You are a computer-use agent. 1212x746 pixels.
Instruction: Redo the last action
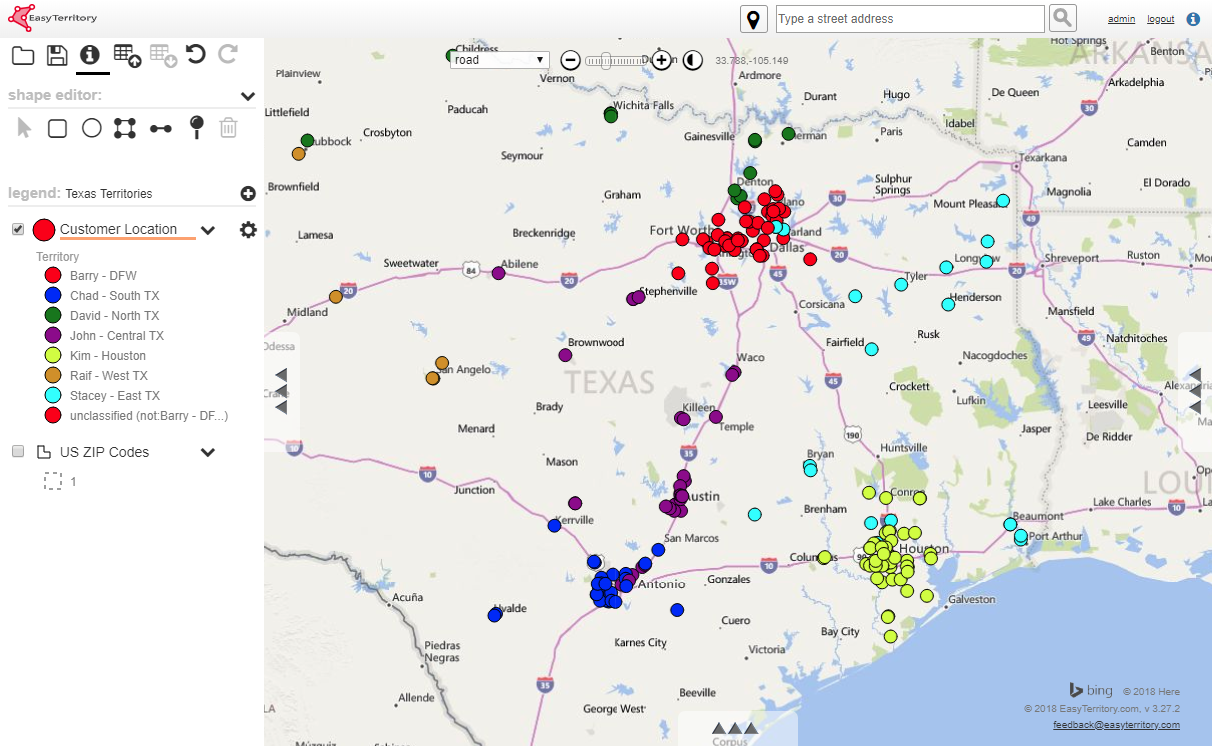228,55
